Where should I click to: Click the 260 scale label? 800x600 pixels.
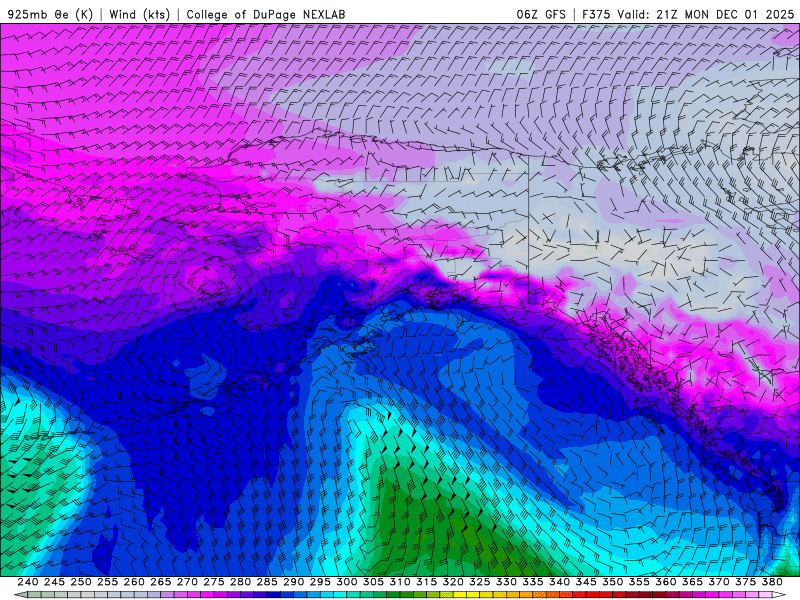(134, 582)
